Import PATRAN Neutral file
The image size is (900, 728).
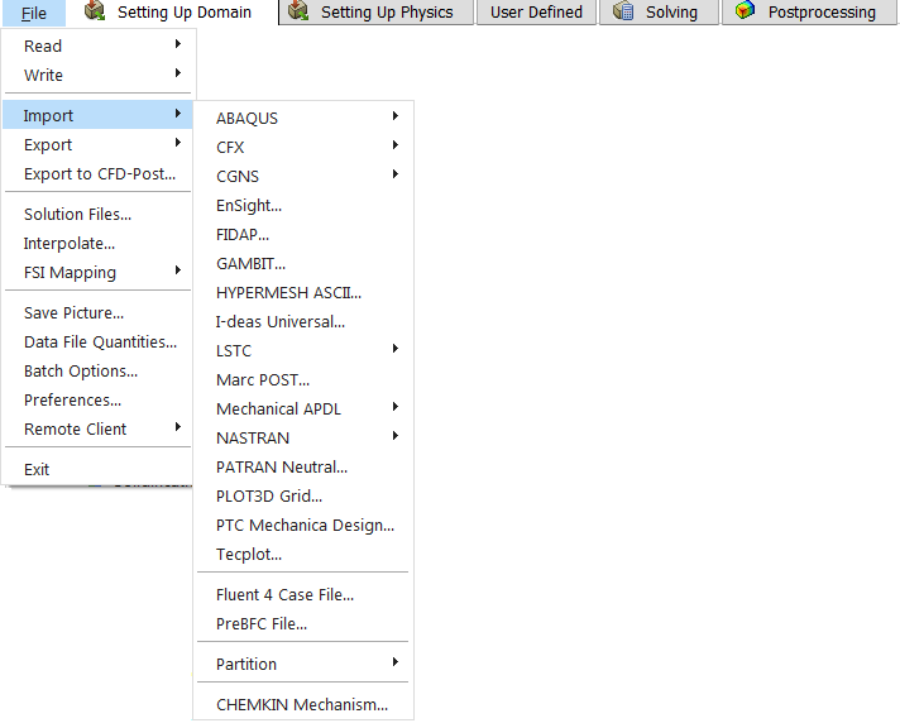point(303,467)
